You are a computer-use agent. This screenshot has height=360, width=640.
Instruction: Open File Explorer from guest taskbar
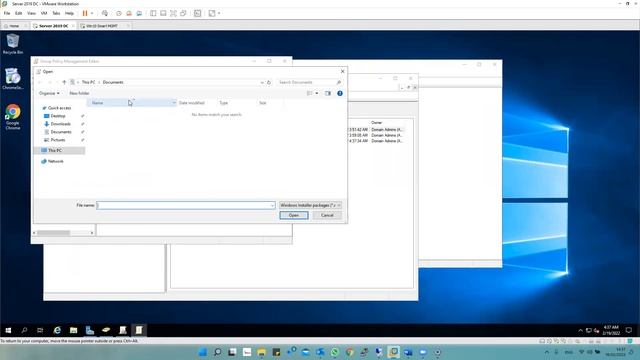tap(73, 330)
